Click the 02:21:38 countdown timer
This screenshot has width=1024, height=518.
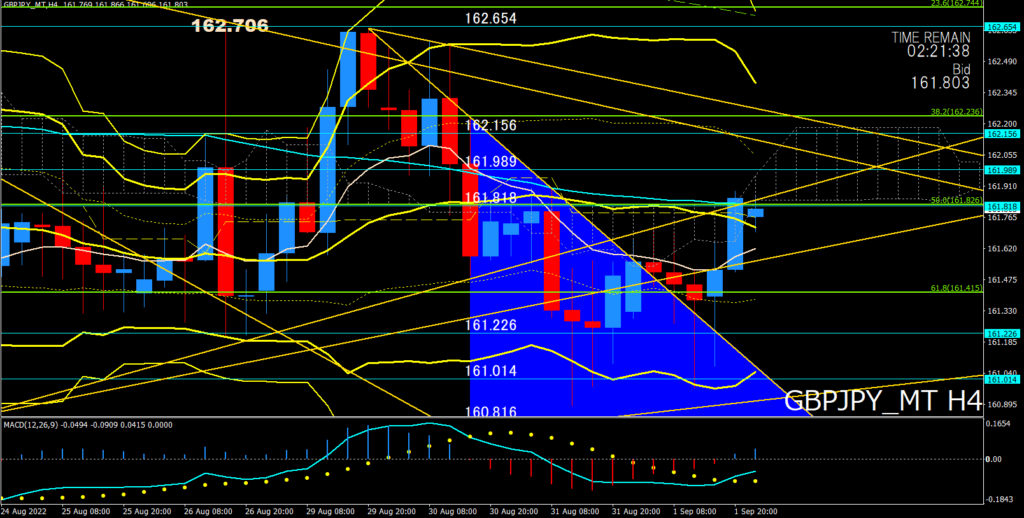pyautogui.click(x=938, y=51)
